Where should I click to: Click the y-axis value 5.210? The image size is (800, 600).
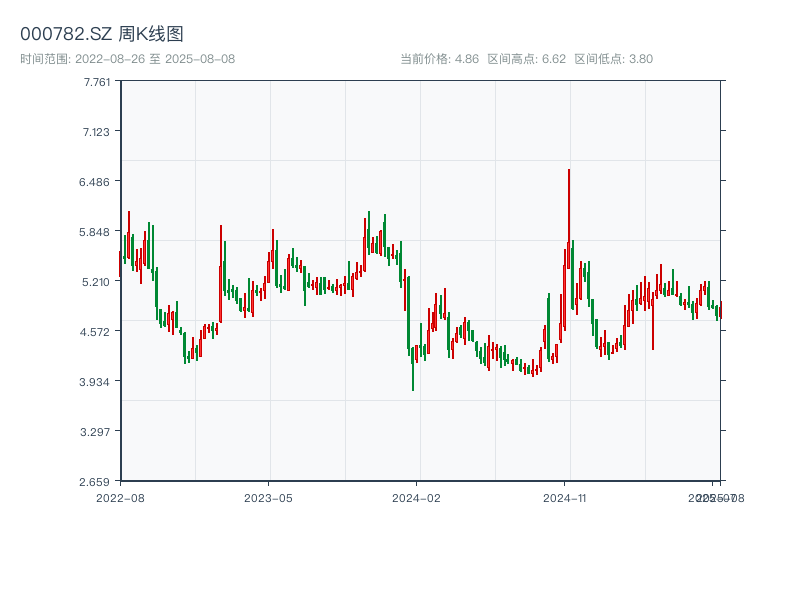(x=96, y=282)
